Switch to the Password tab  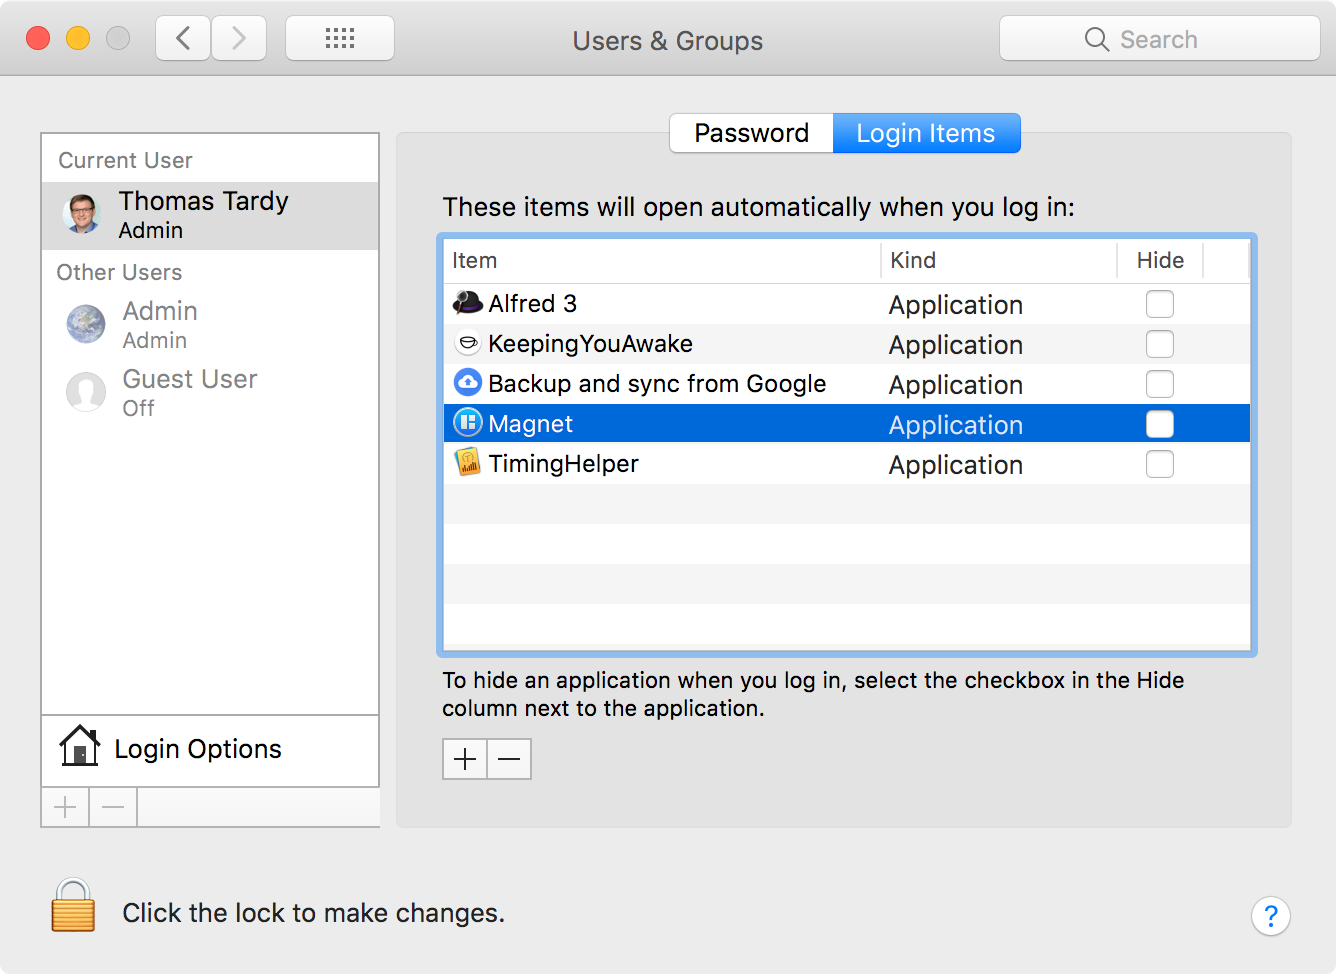click(752, 133)
